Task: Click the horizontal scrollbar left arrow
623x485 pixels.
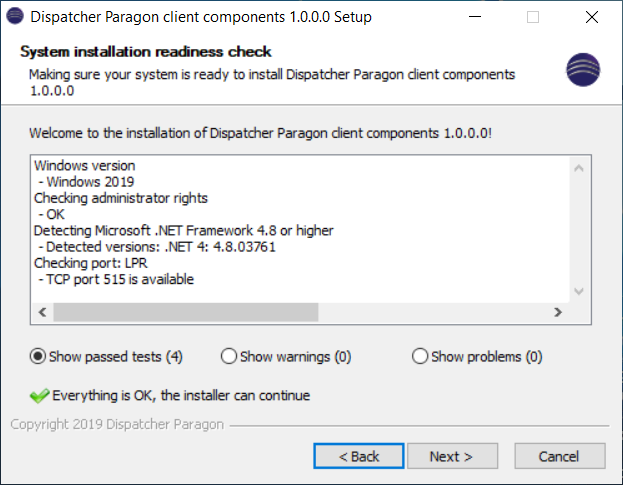Action: [43, 313]
